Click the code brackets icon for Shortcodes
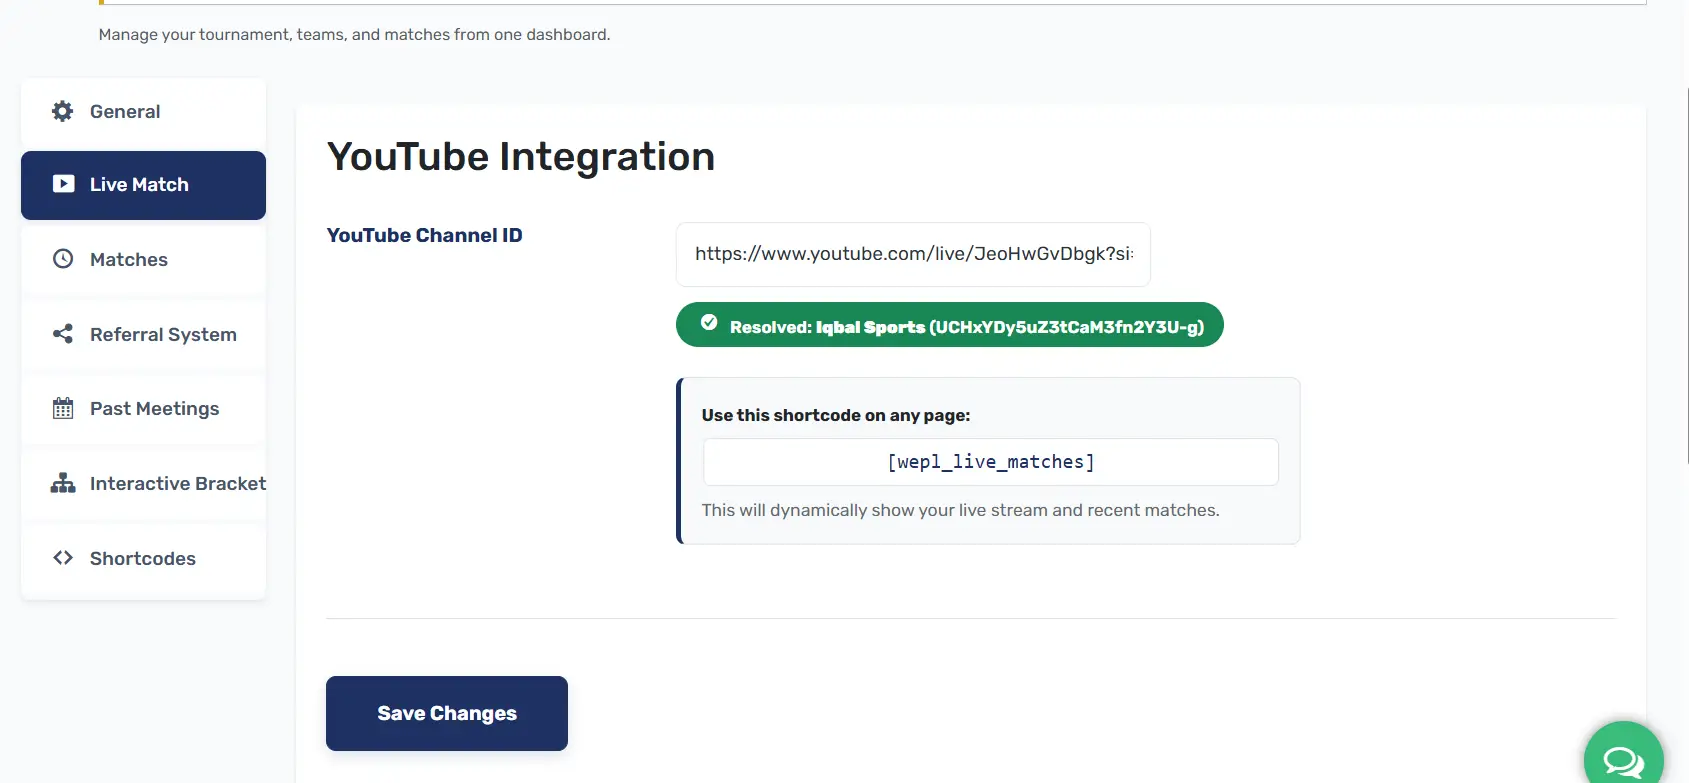 (63, 558)
